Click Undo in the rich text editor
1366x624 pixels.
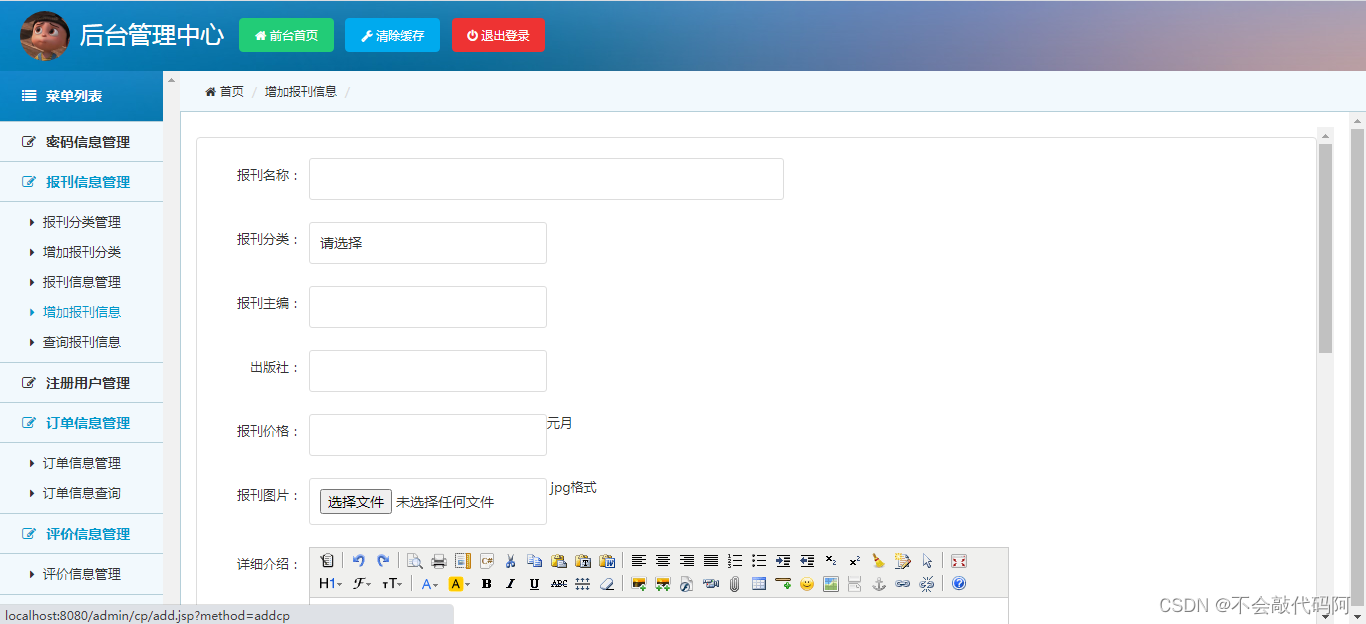click(360, 561)
